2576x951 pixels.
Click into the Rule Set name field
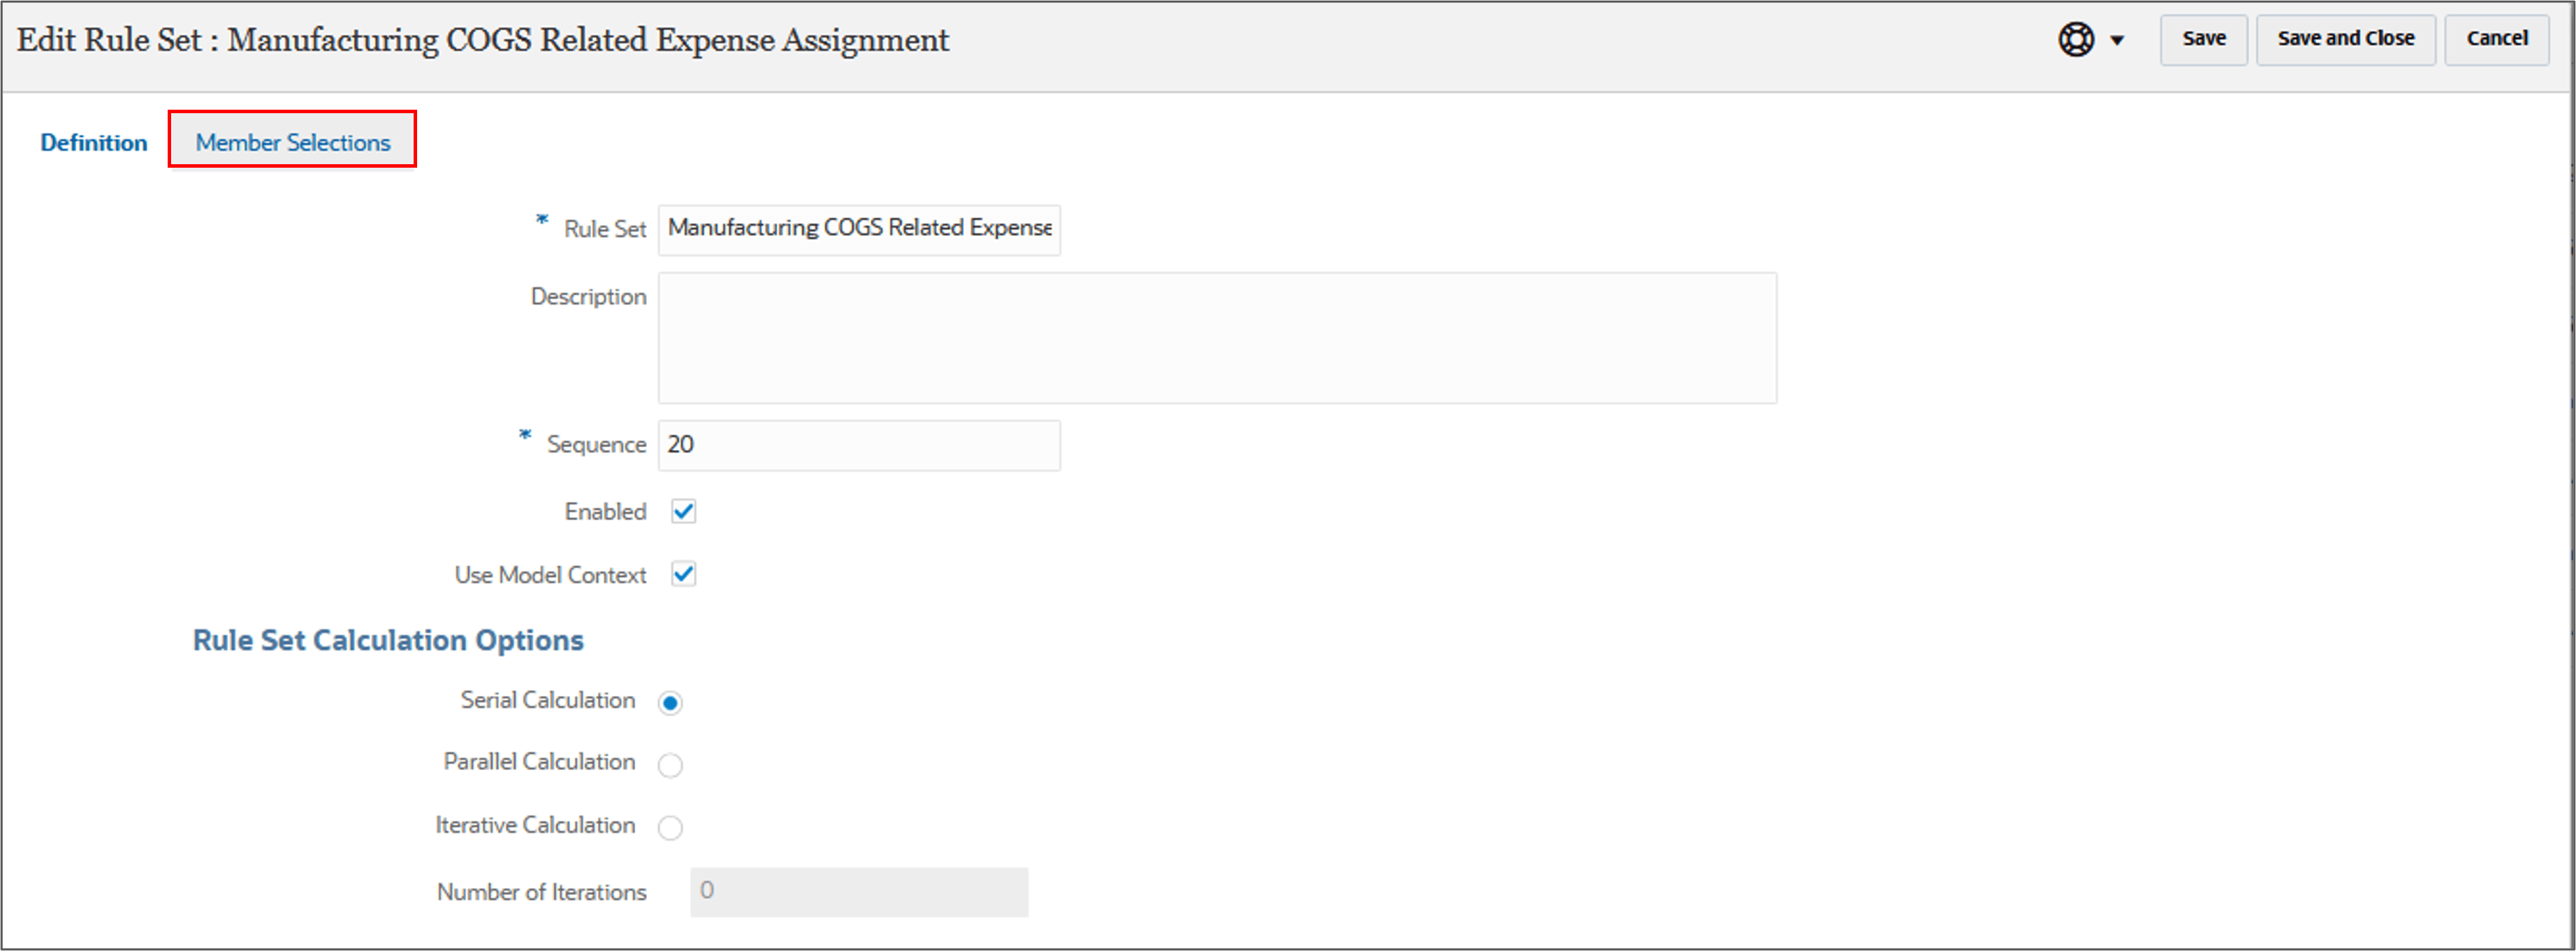click(858, 229)
